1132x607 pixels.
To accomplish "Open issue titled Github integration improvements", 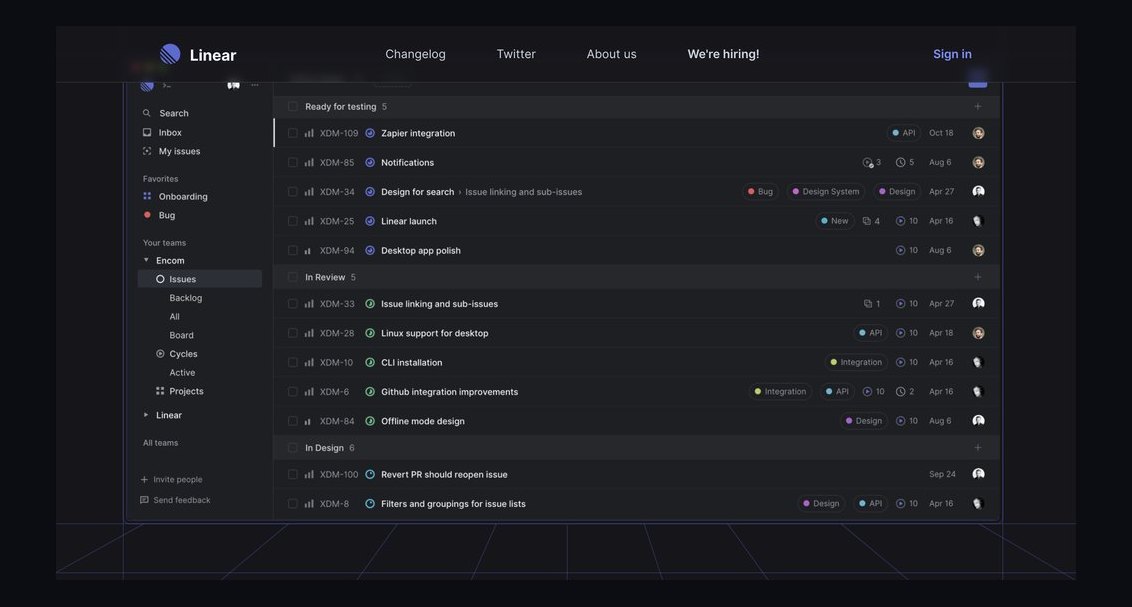I will [450, 392].
